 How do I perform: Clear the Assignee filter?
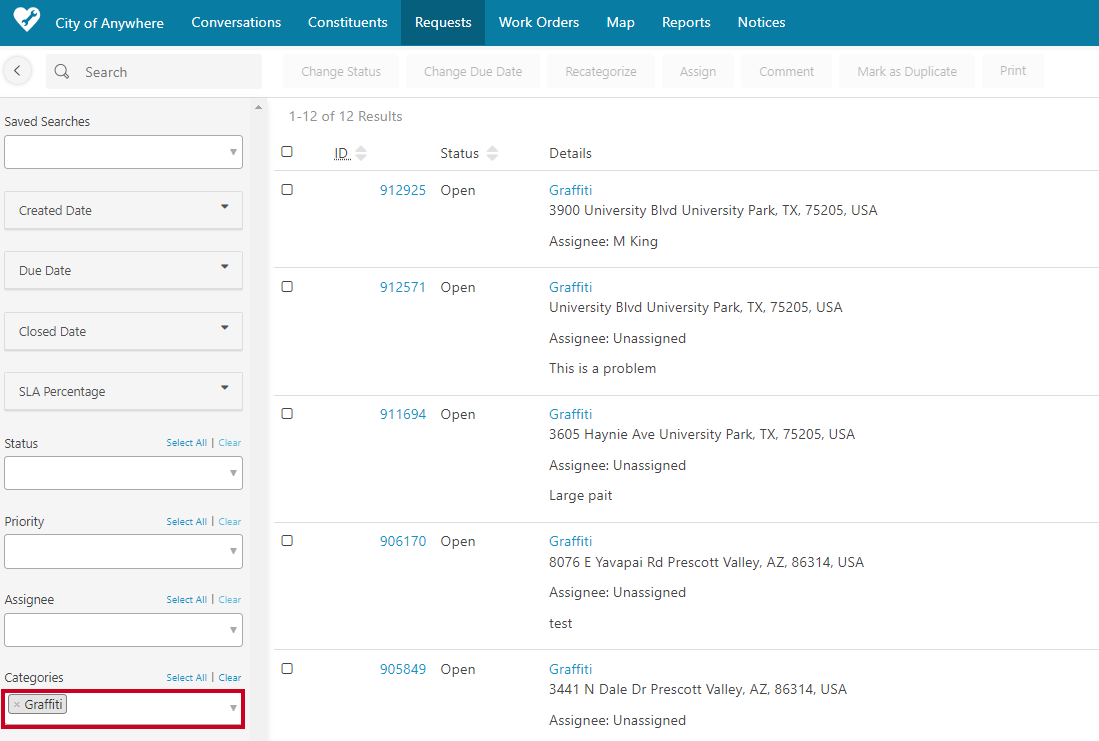230,599
